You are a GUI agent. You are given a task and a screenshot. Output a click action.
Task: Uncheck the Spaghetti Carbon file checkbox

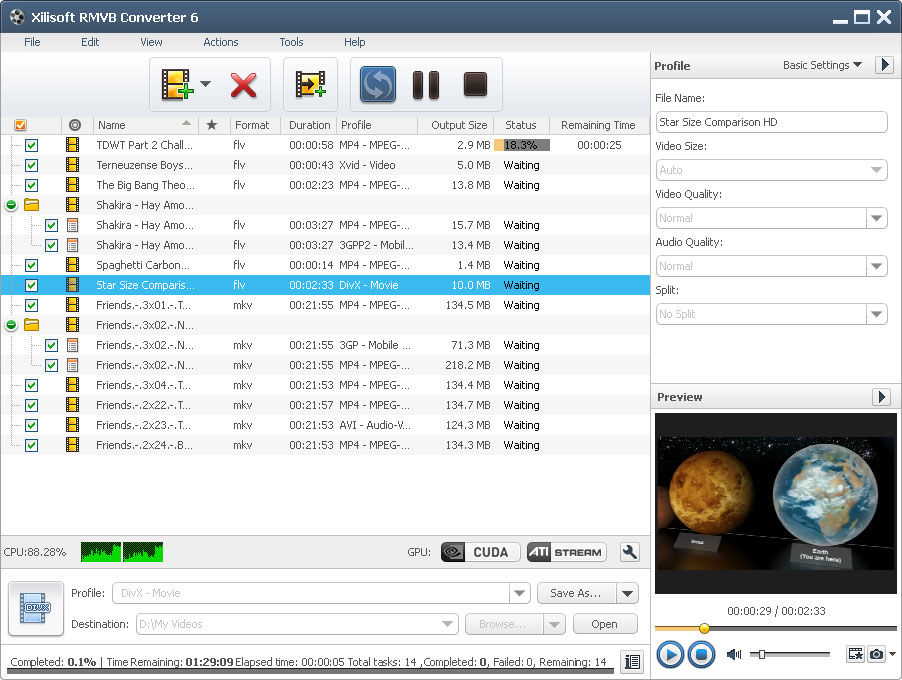coord(32,265)
